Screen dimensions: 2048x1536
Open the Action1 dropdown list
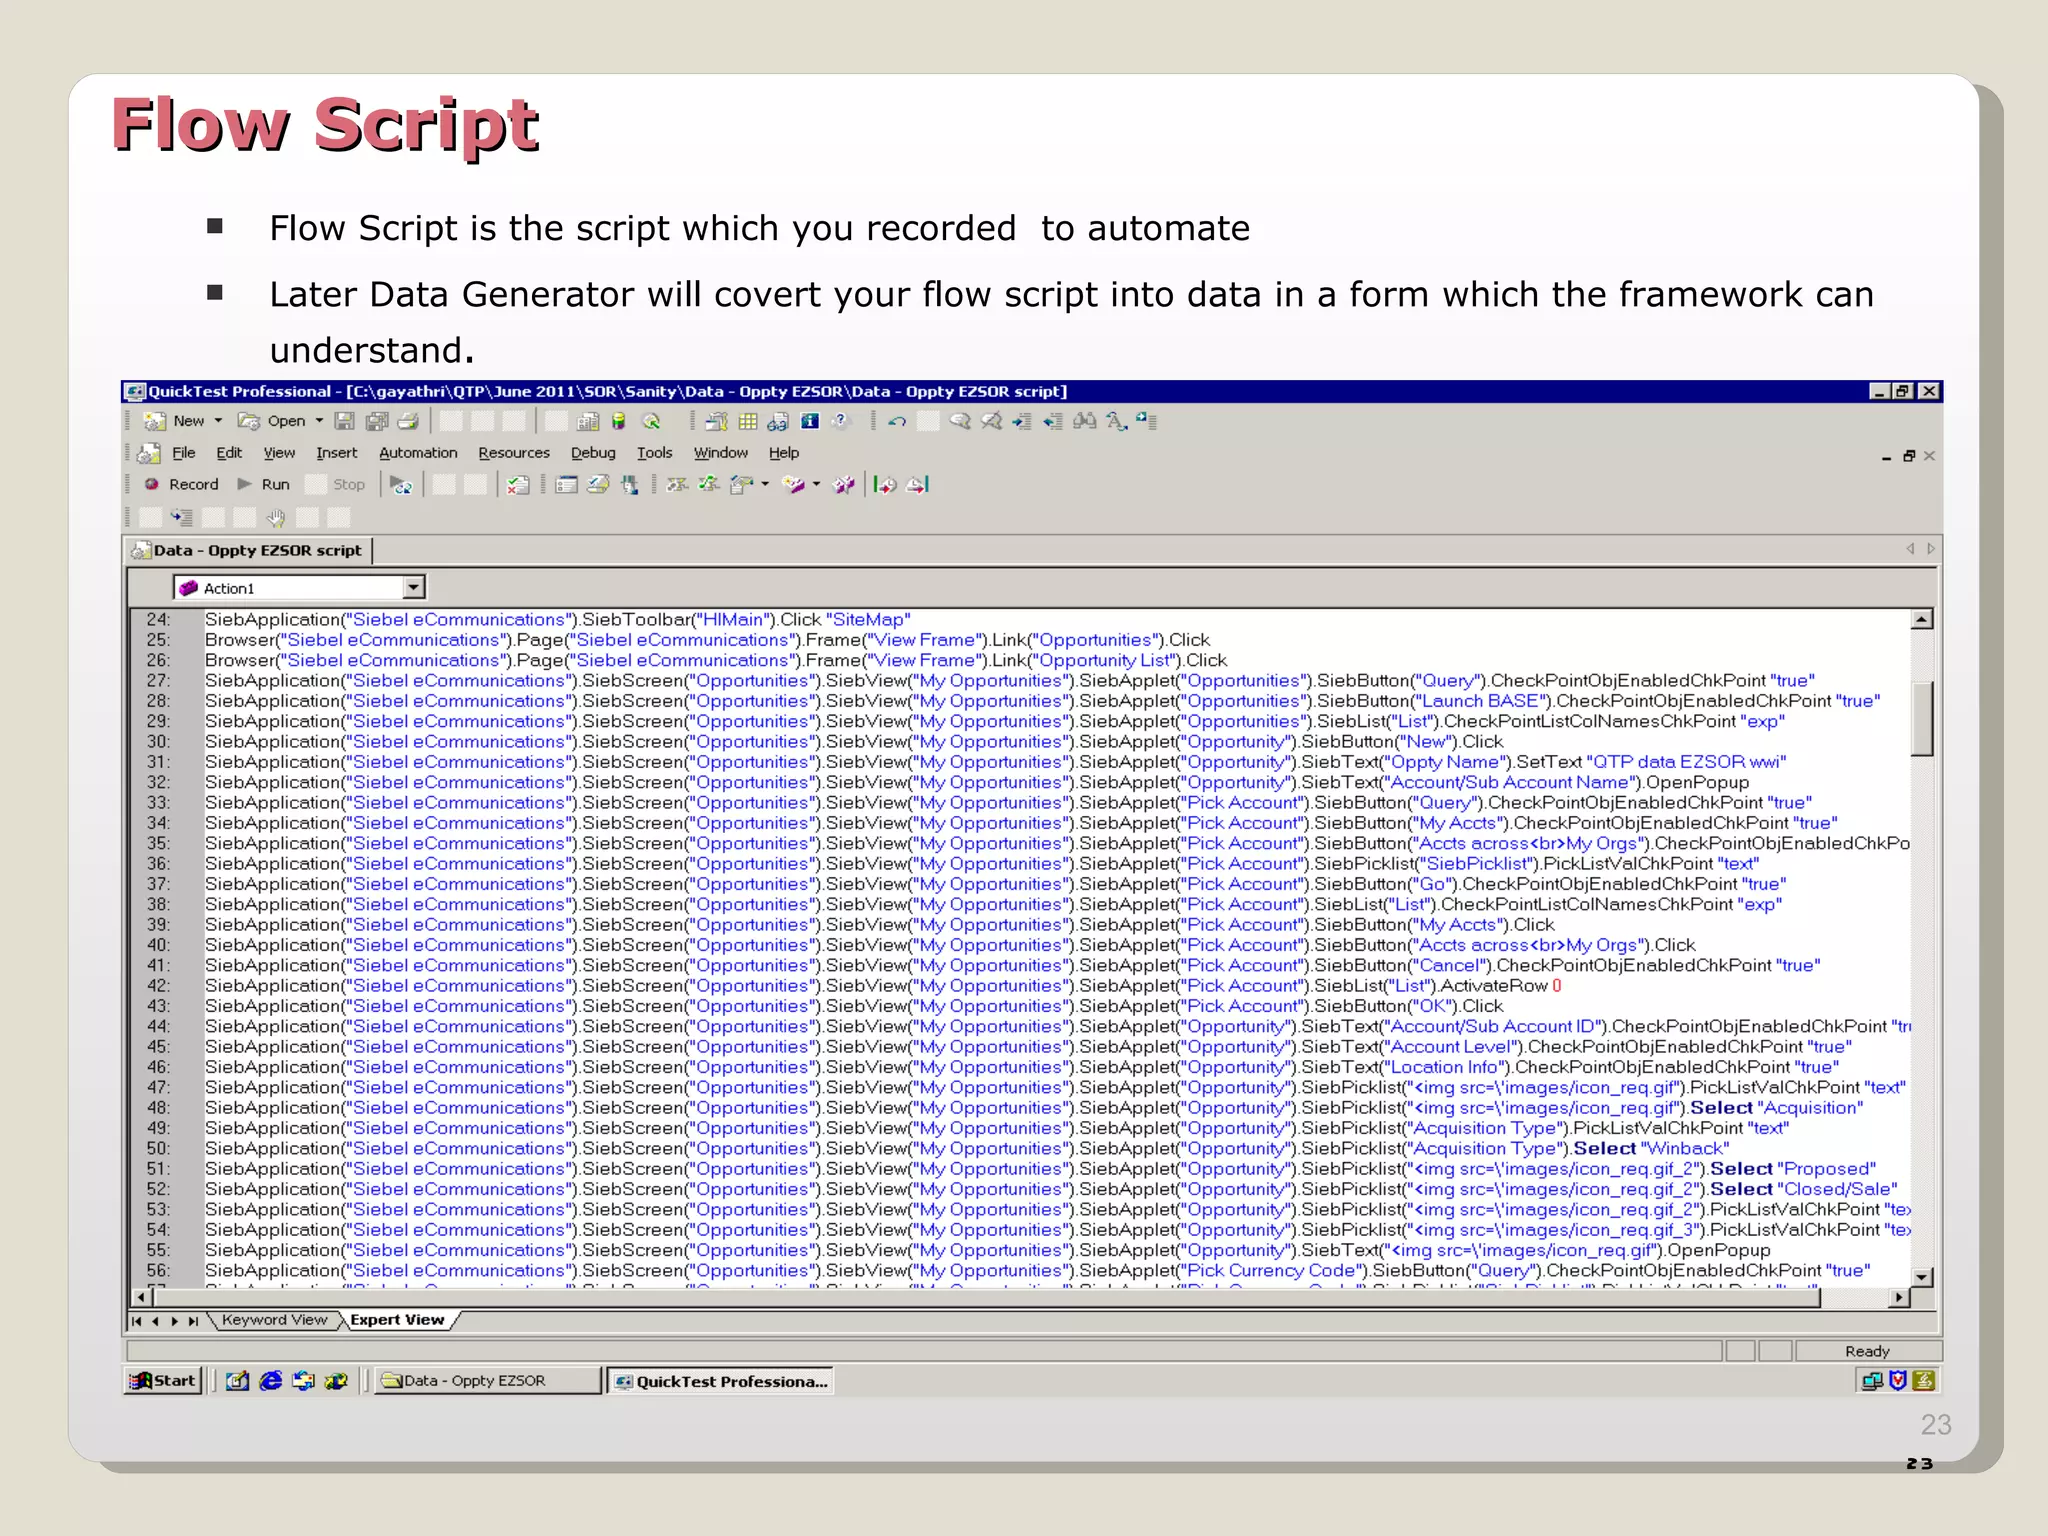coord(414,588)
